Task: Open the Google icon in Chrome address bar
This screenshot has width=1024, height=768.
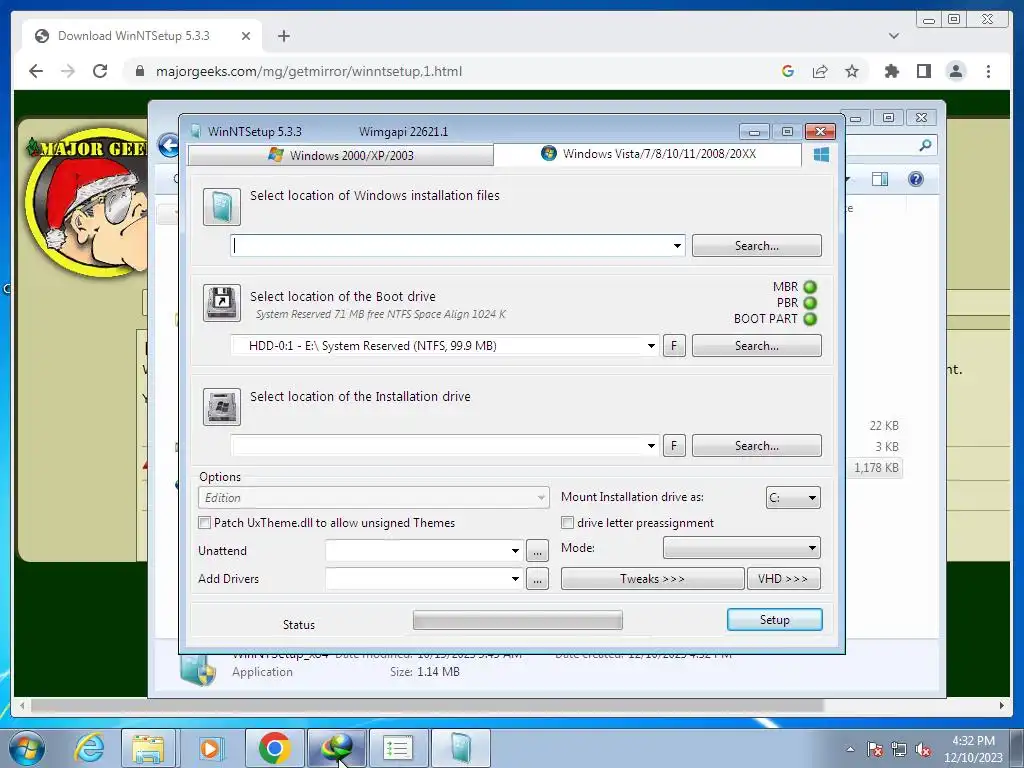Action: point(788,71)
